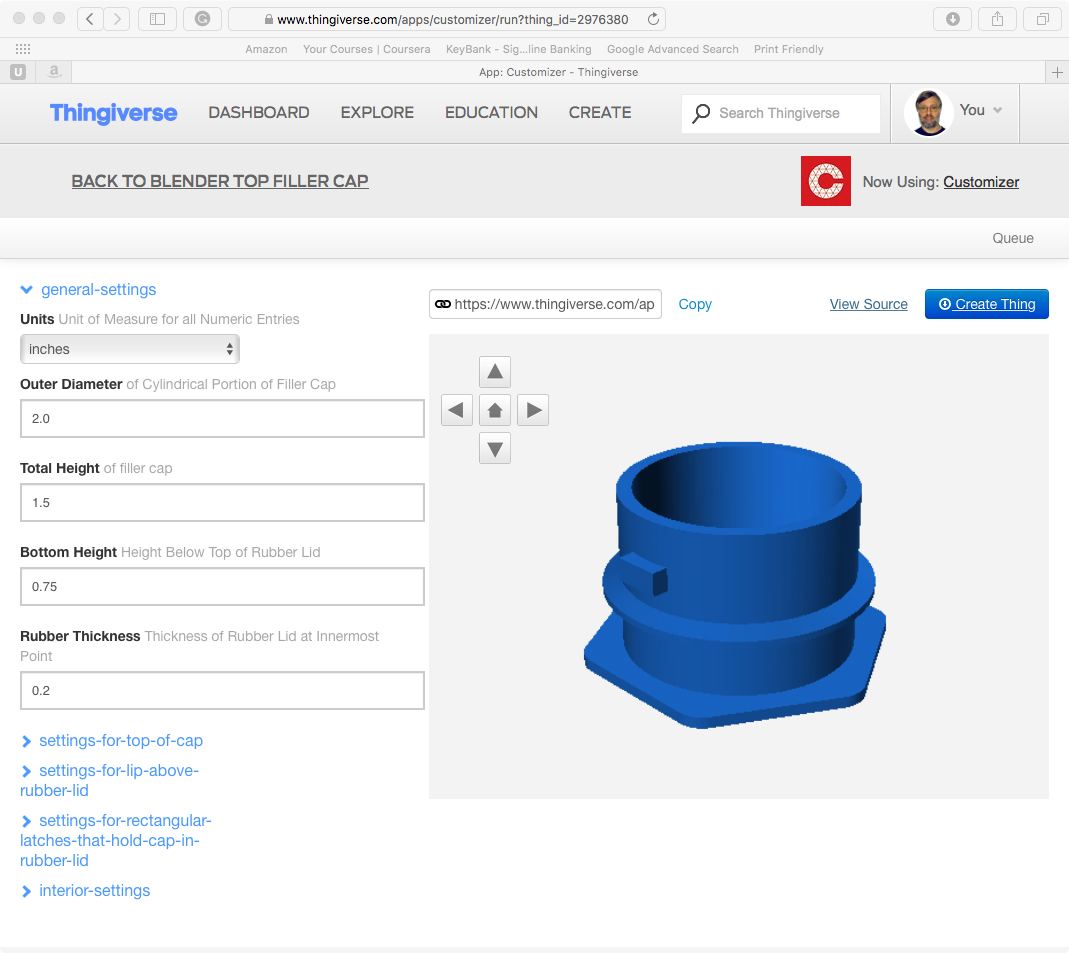This screenshot has height=953, width=1069.
Task: Click the Safari address bar
Action: pos(447,19)
